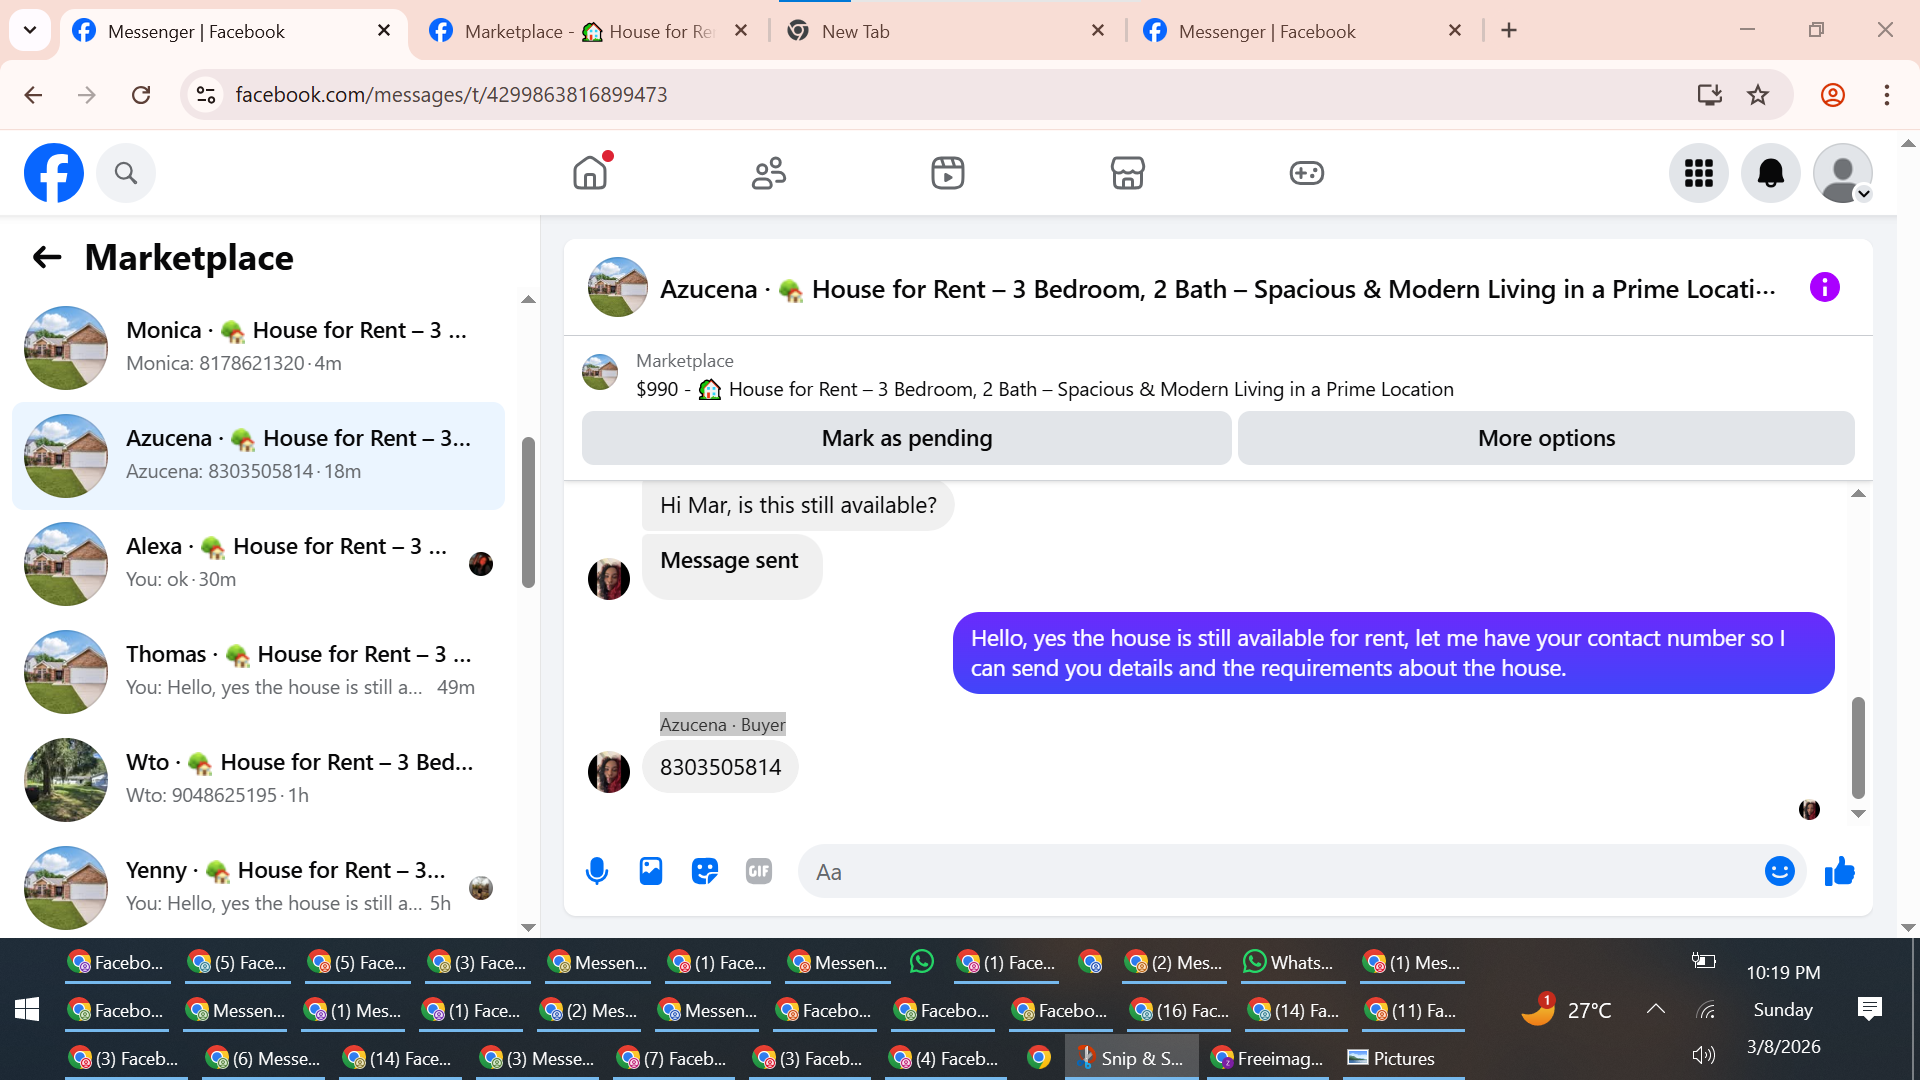Open the emoji picker in message box

[1779, 871]
